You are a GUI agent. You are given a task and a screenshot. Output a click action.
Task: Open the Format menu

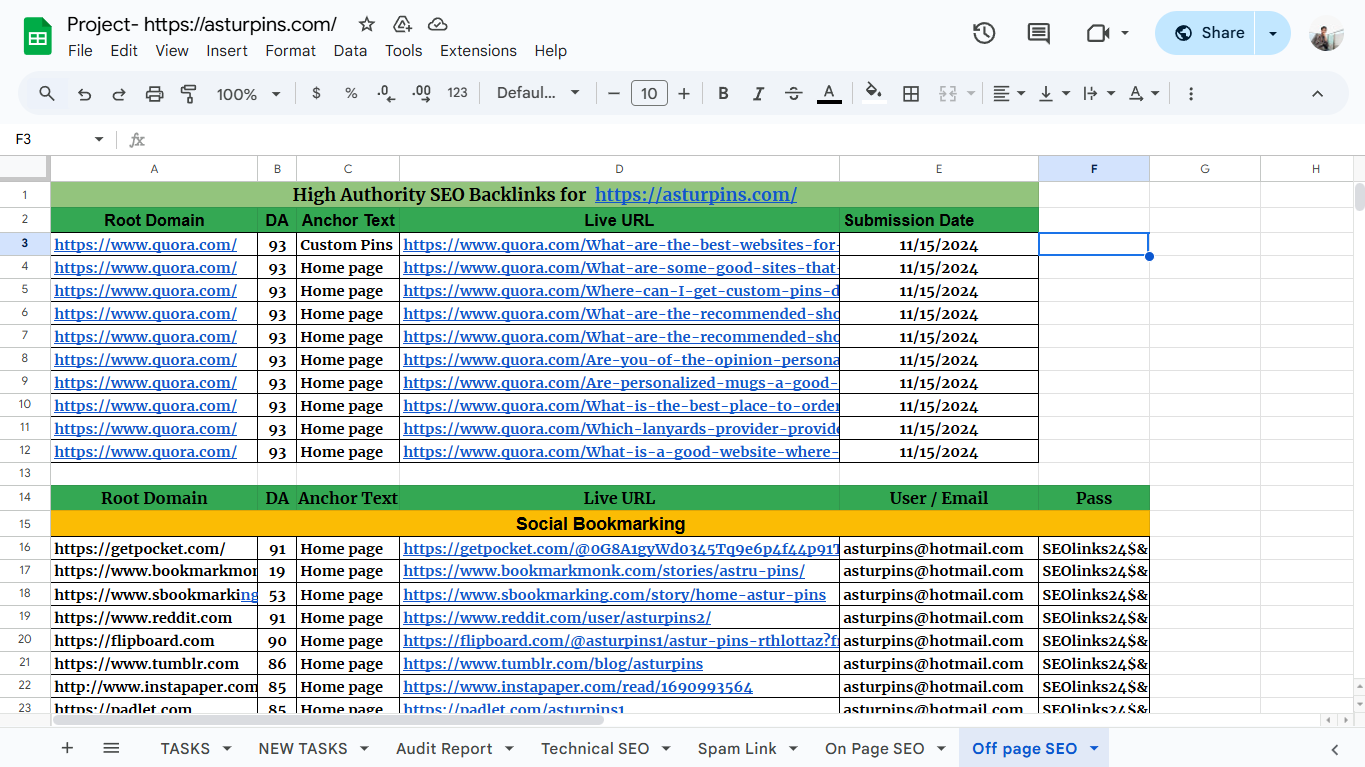click(290, 50)
